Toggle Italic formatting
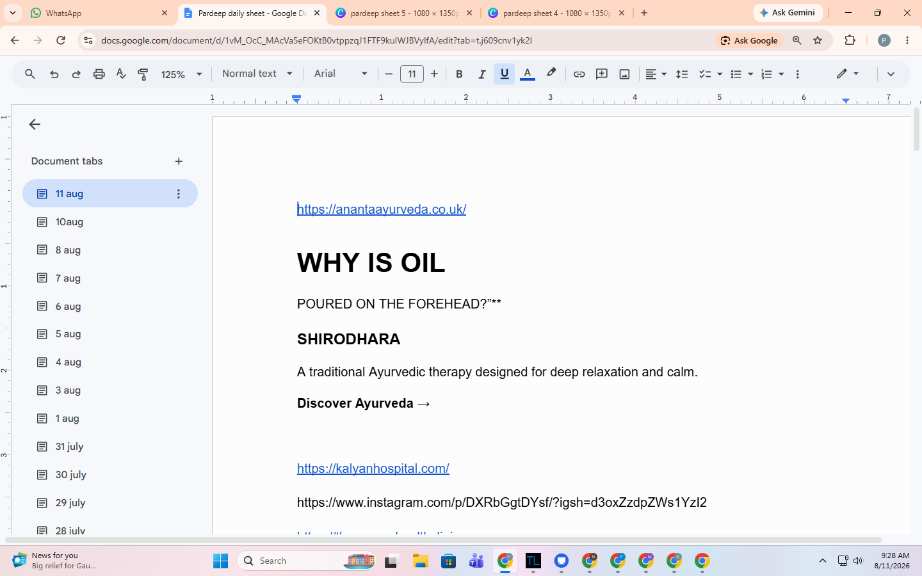 point(482,74)
